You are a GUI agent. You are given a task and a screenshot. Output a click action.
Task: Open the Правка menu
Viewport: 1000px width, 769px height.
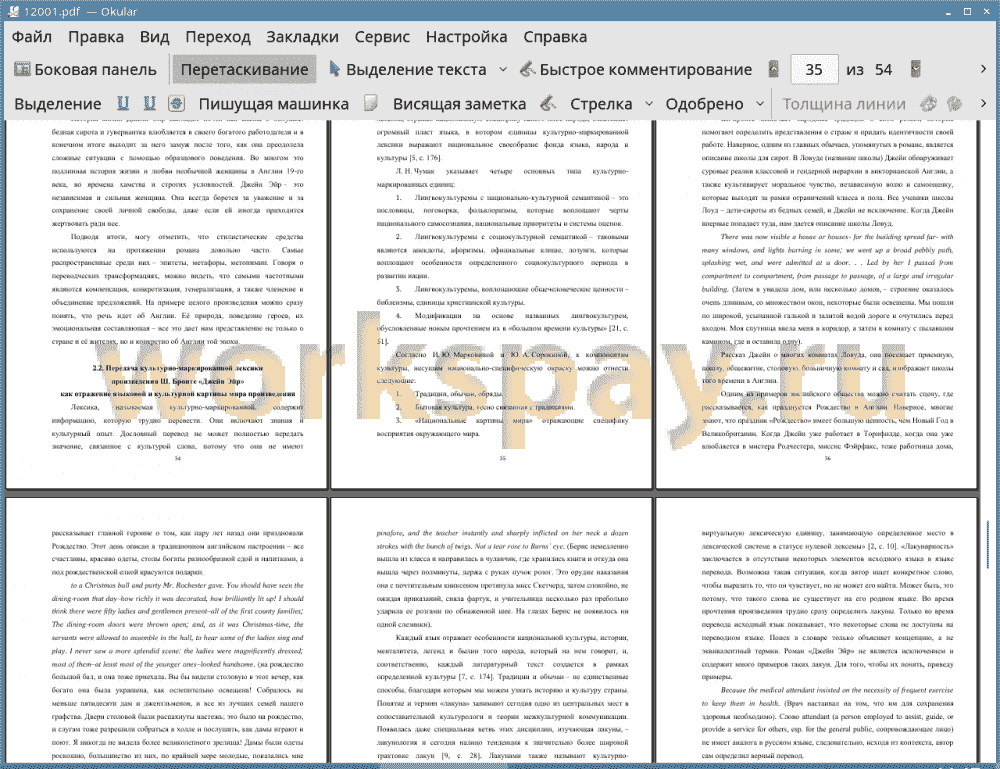(96, 37)
